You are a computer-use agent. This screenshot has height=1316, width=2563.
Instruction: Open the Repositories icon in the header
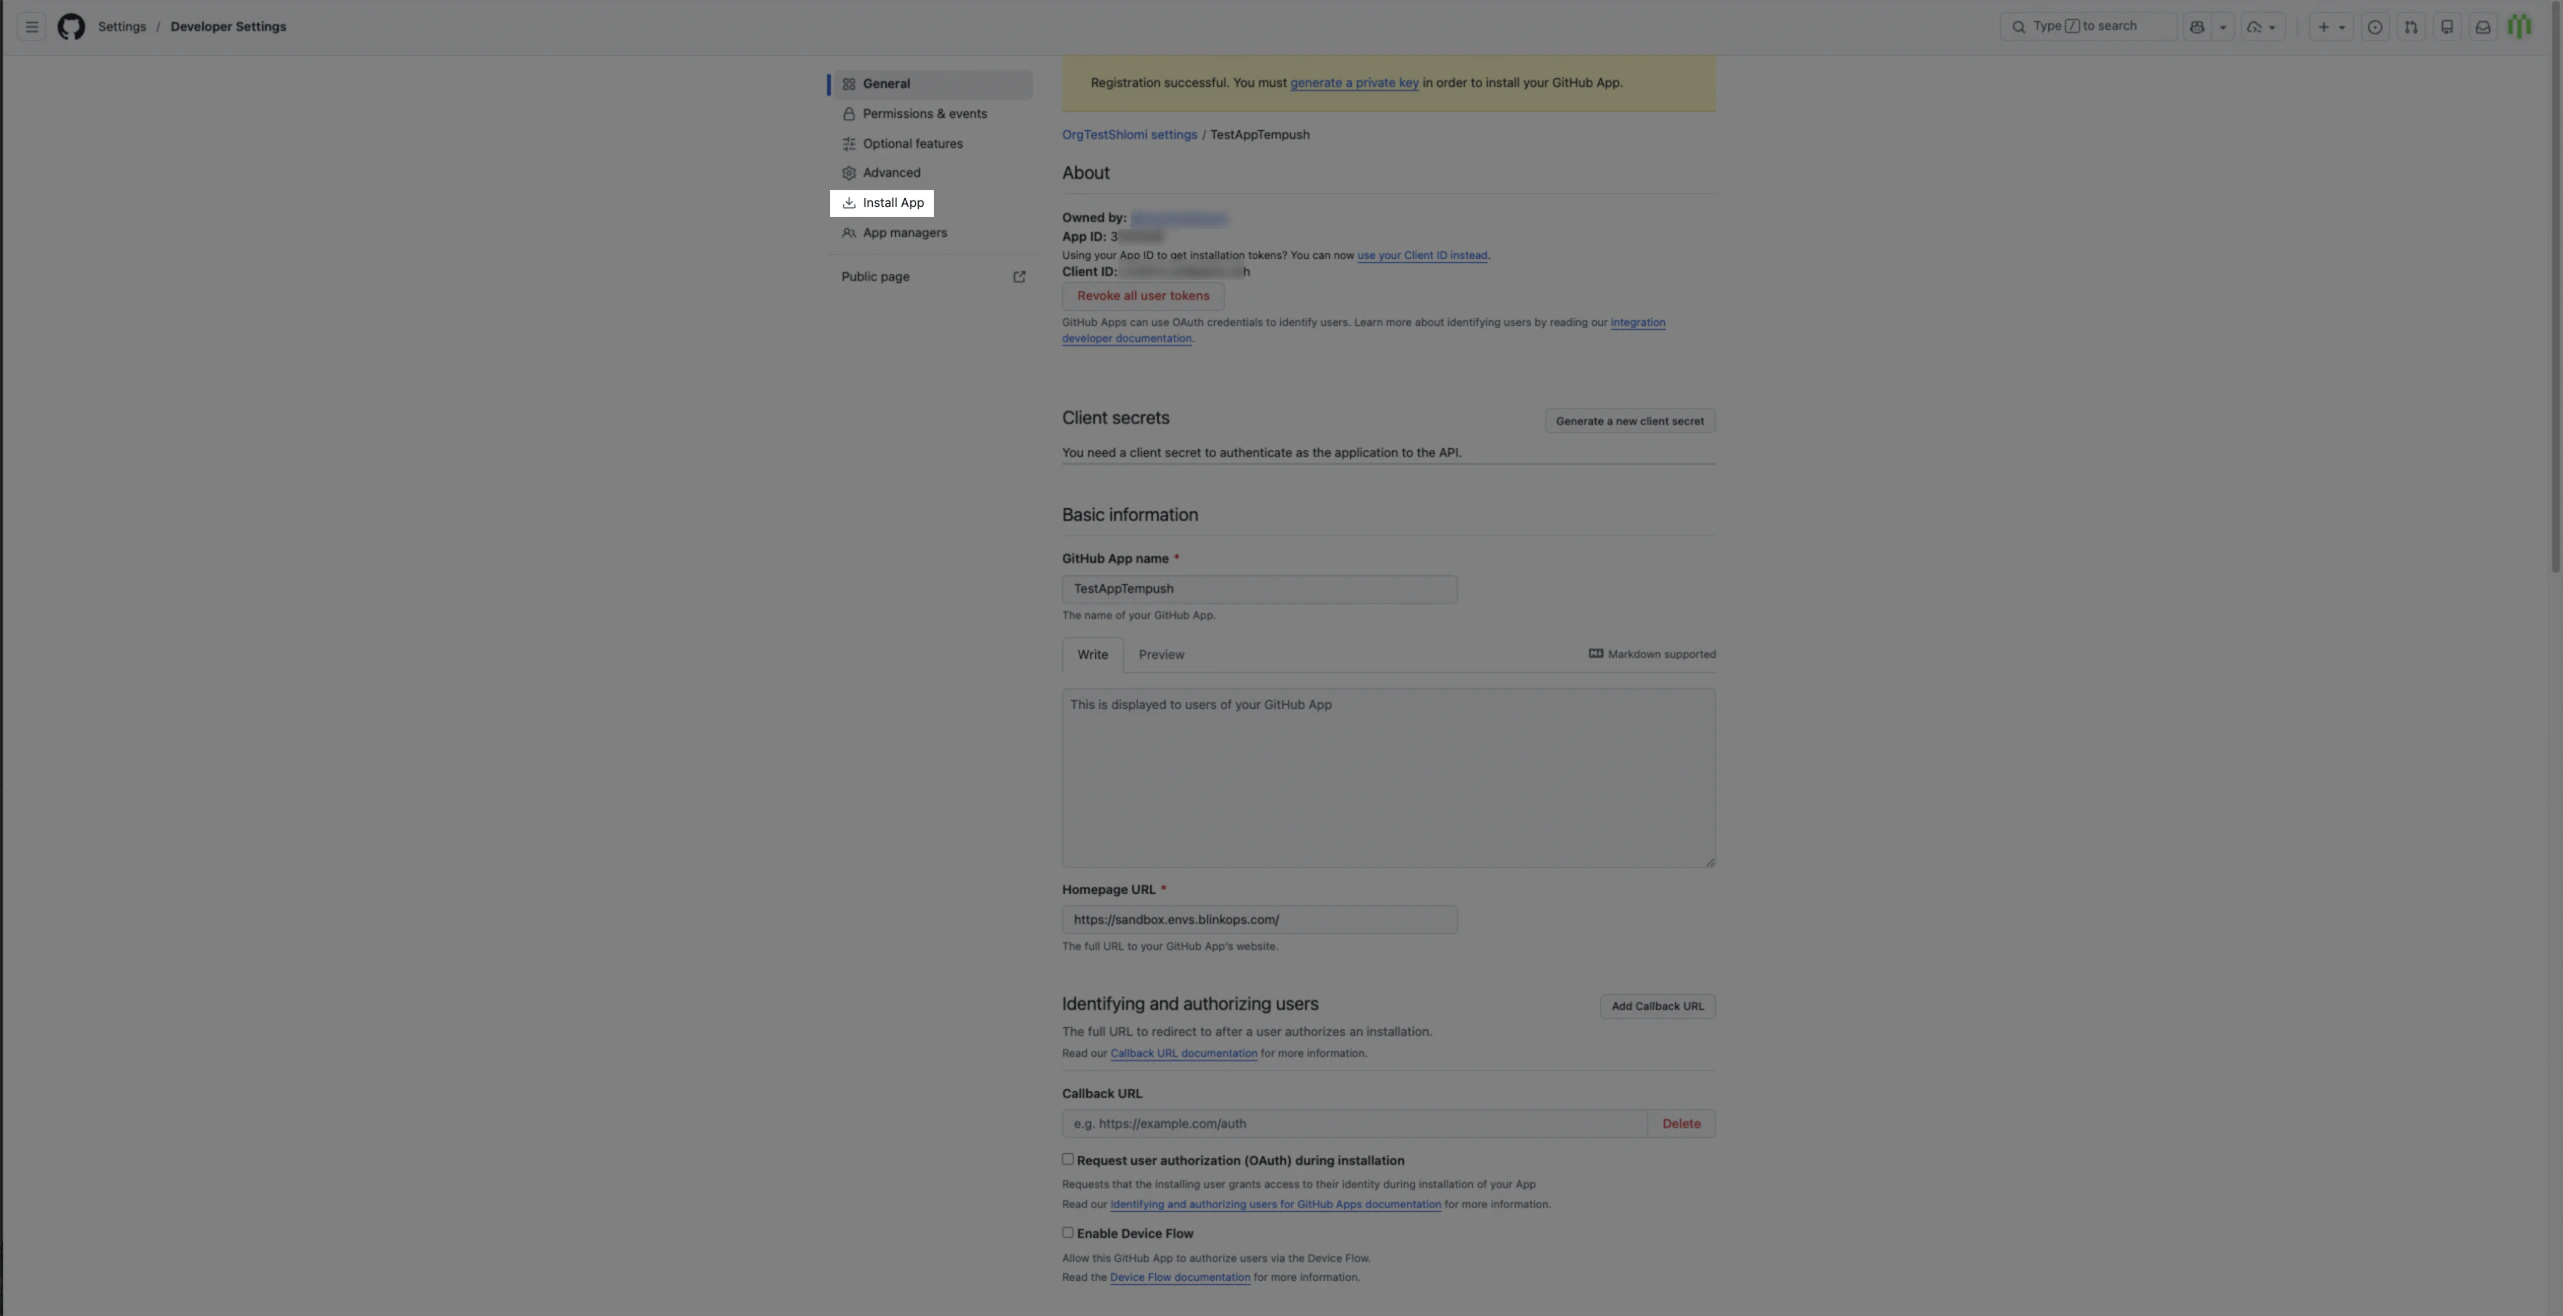pos(2447,27)
